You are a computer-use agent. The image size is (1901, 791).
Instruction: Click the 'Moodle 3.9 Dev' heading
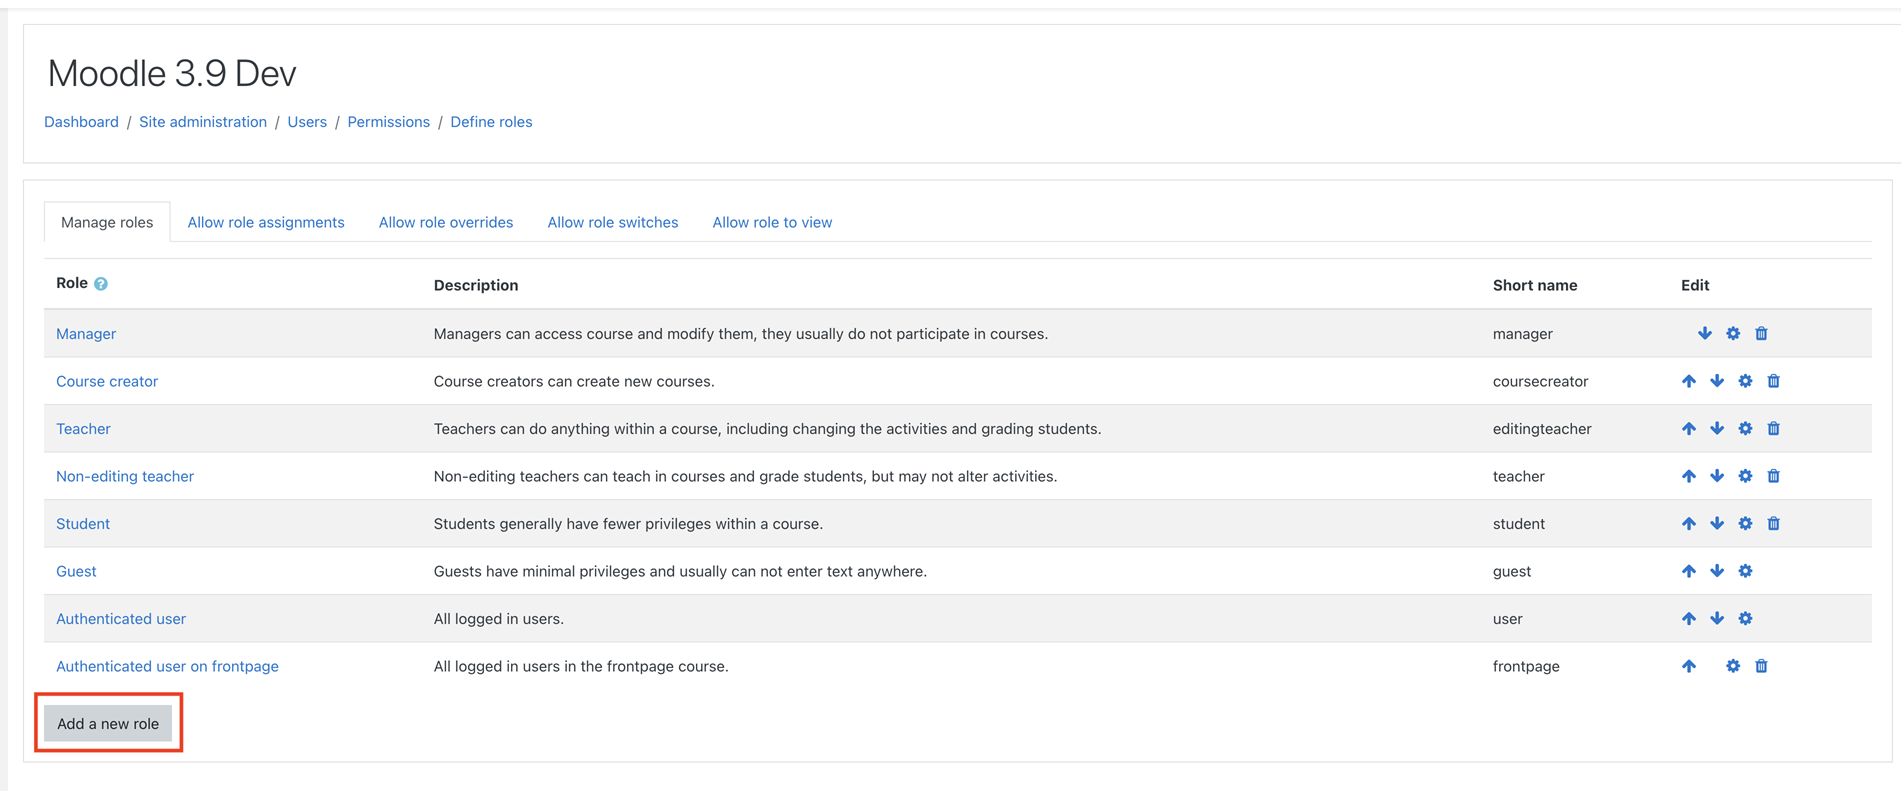pyautogui.click(x=172, y=73)
